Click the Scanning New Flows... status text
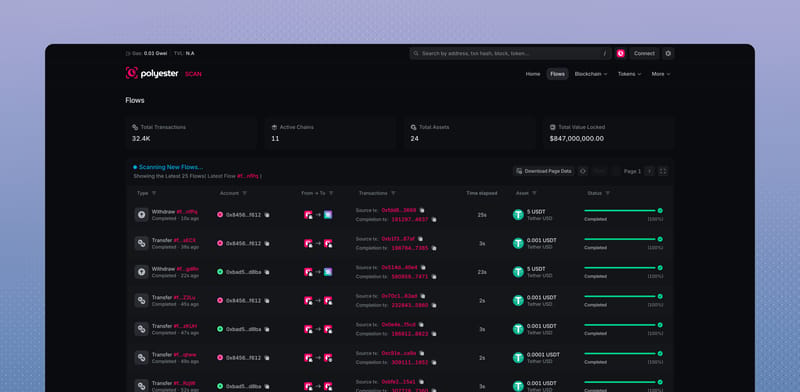 (170, 167)
